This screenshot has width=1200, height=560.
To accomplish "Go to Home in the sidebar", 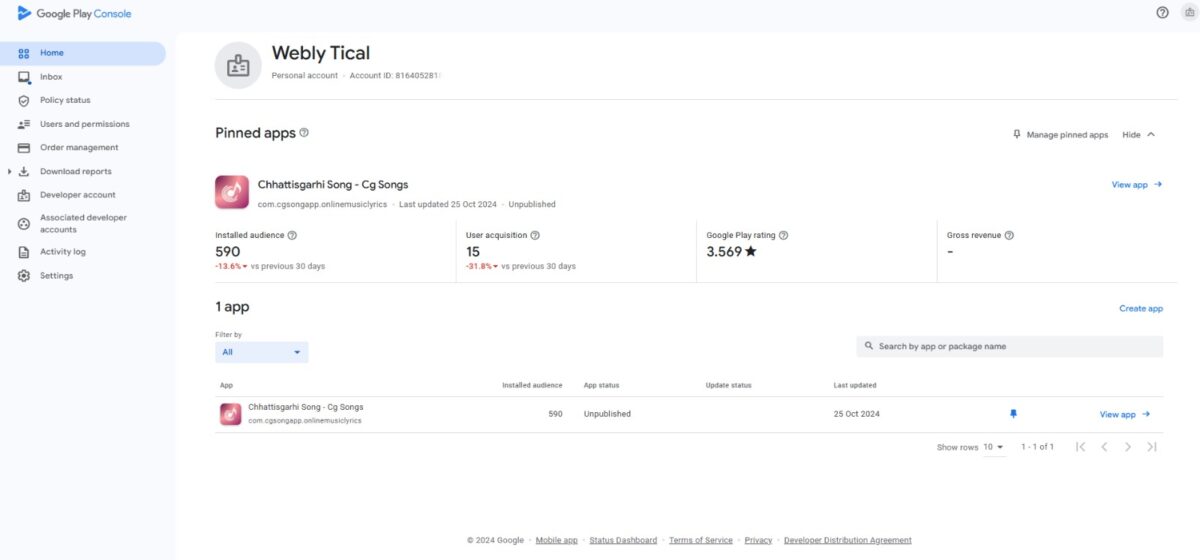I will [83, 53].
